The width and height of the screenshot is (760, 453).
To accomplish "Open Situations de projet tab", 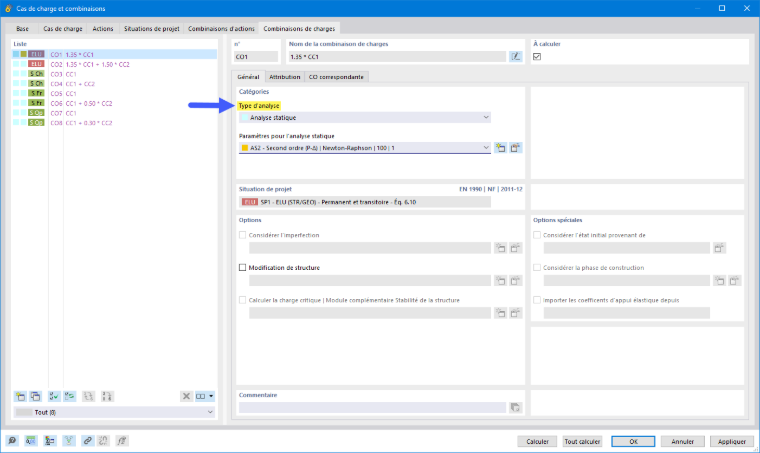I will tap(152, 29).
